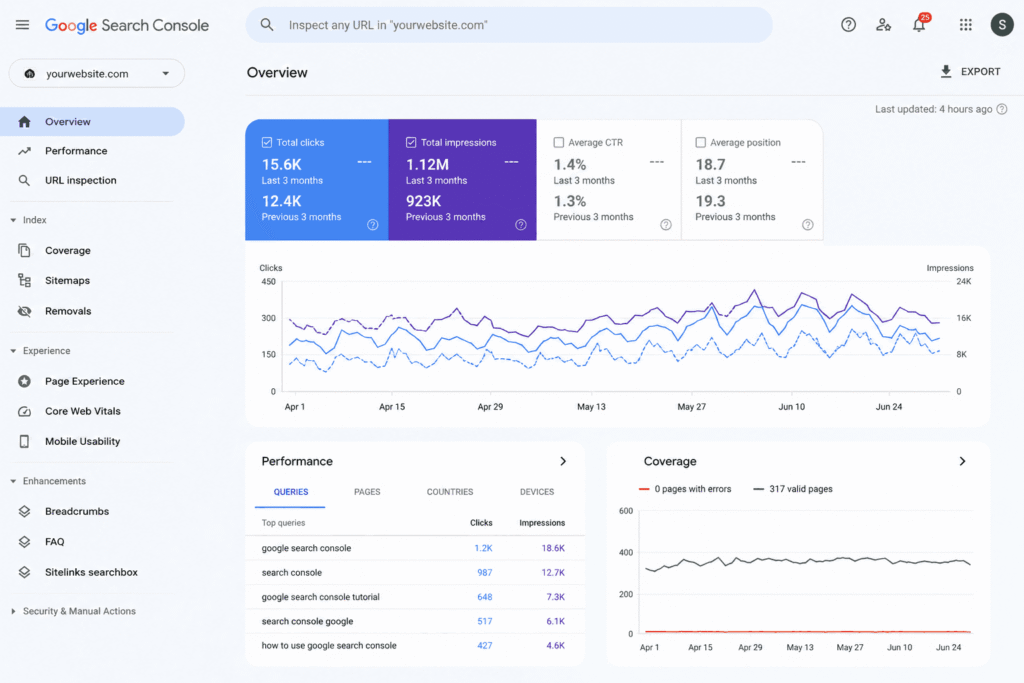Open the Sitelinks searchbox report
This screenshot has height=683, width=1024.
[92, 572]
